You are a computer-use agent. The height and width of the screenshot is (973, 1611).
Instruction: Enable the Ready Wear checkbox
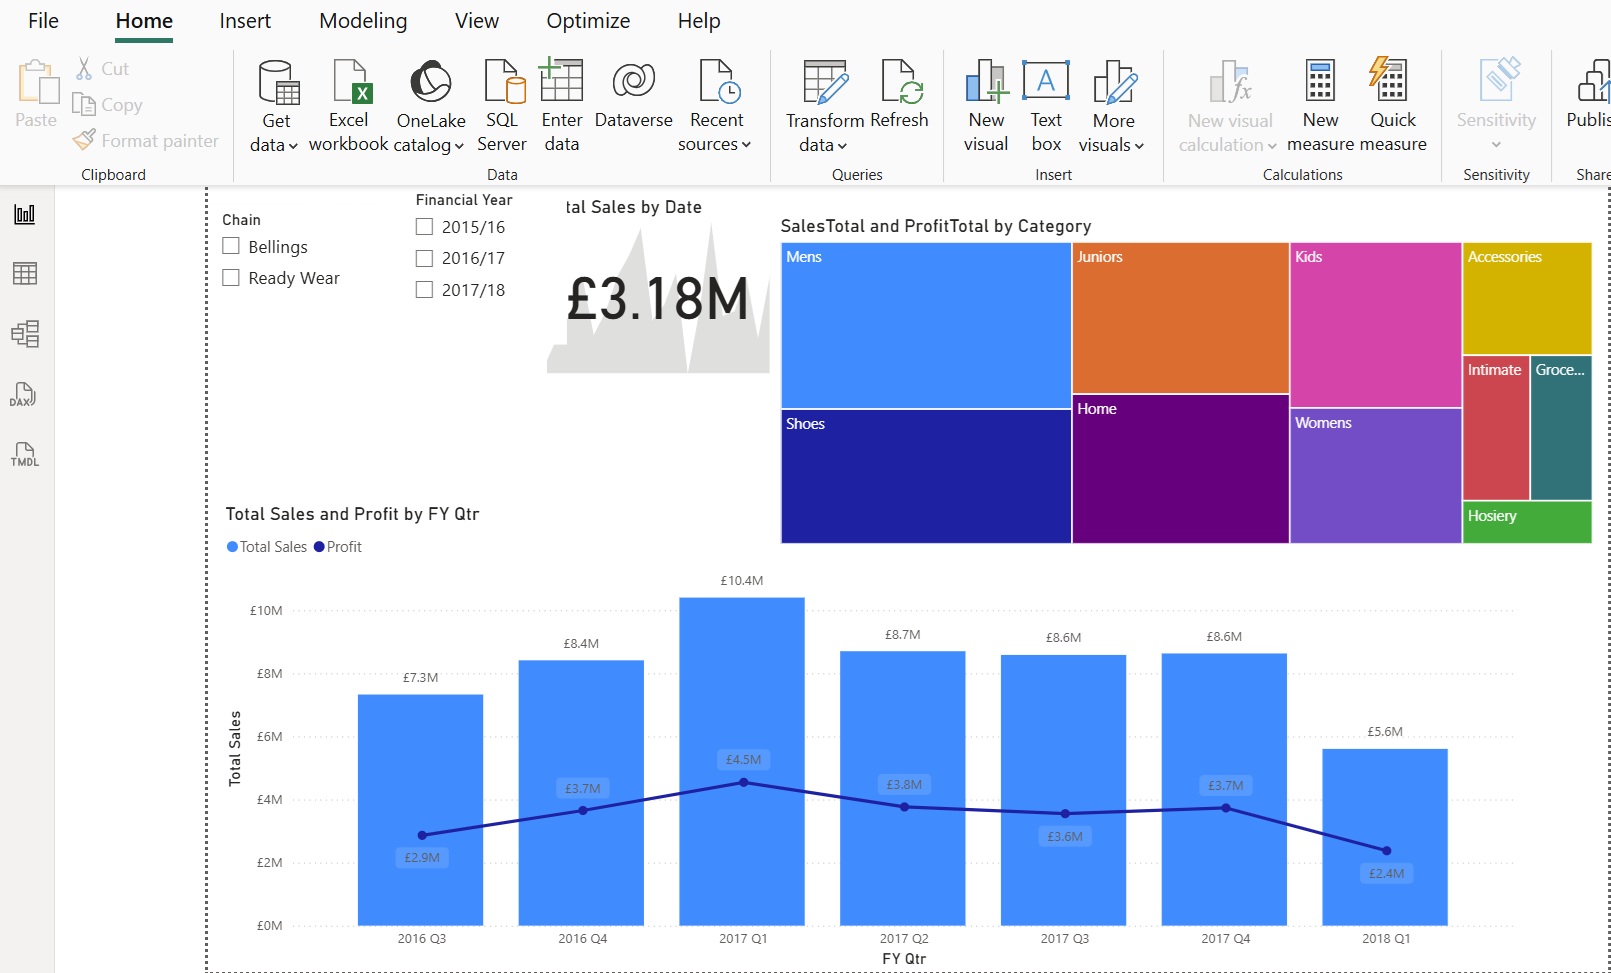click(231, 277)
